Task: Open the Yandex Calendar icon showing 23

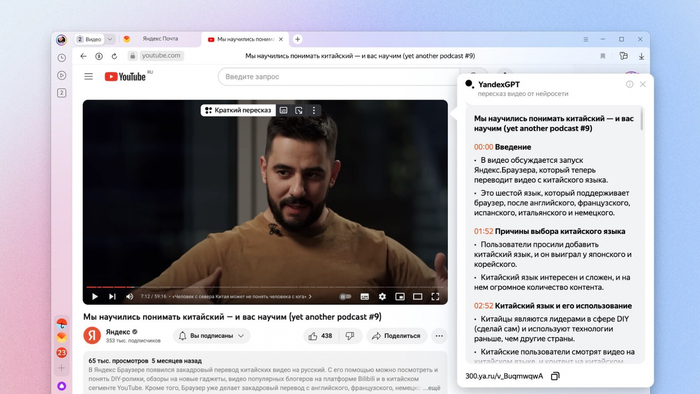Action: (x=62, y=353)
